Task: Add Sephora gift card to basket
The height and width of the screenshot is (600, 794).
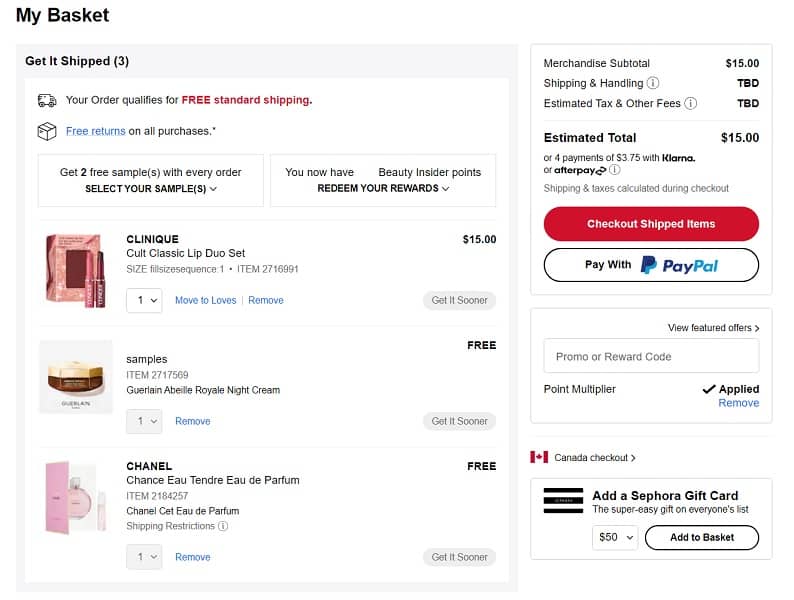Action: [701, 538]
